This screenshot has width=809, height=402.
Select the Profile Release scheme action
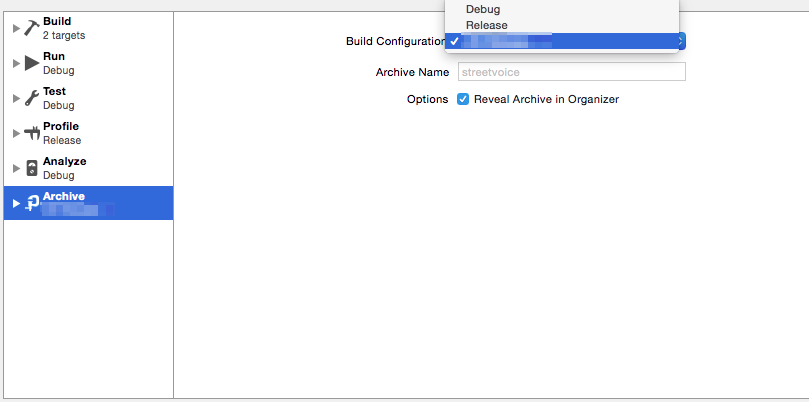[90, 133]
